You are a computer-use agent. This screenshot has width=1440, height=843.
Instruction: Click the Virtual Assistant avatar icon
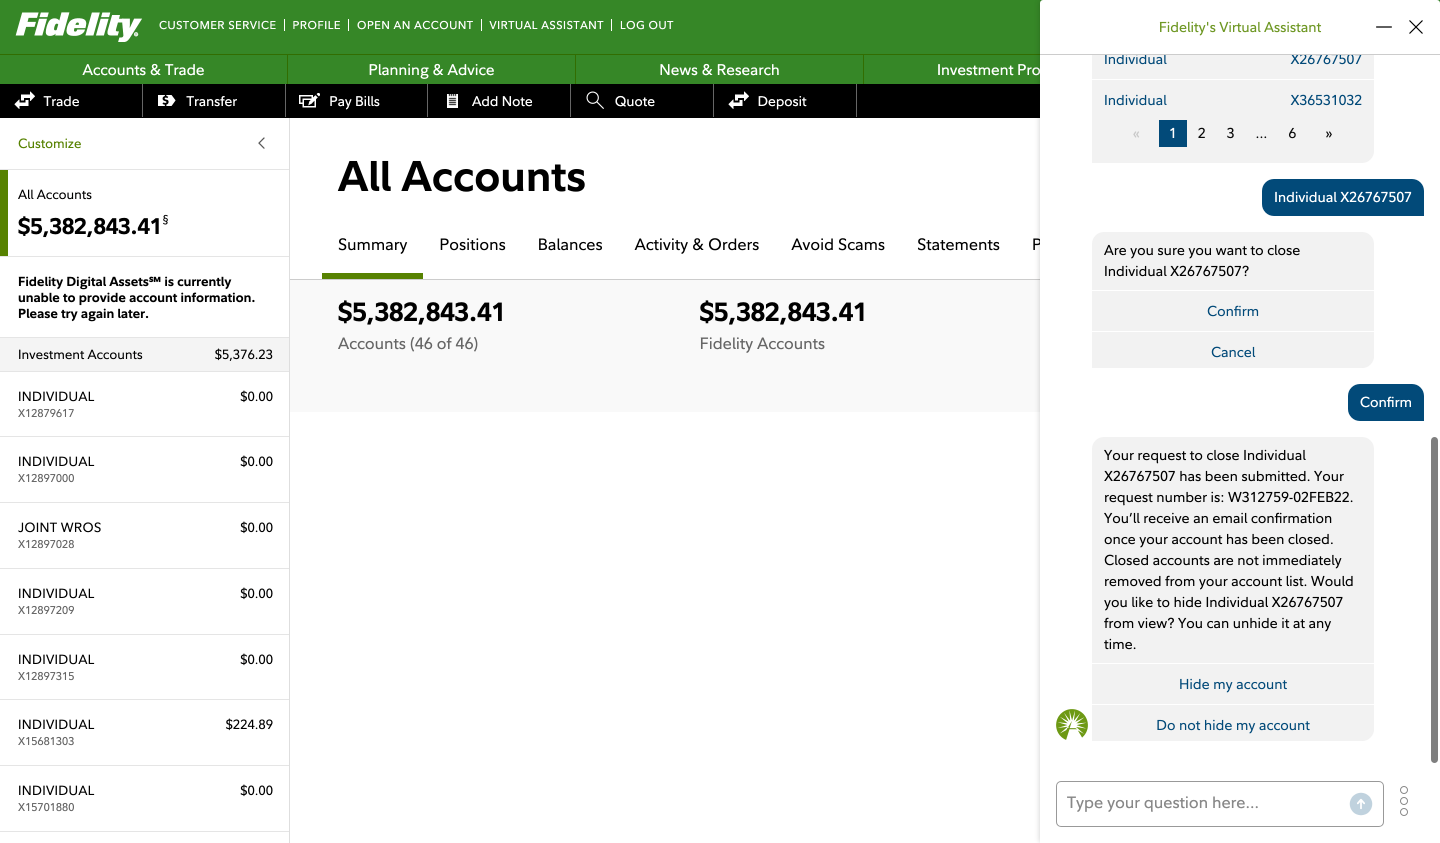point(1072,724)
